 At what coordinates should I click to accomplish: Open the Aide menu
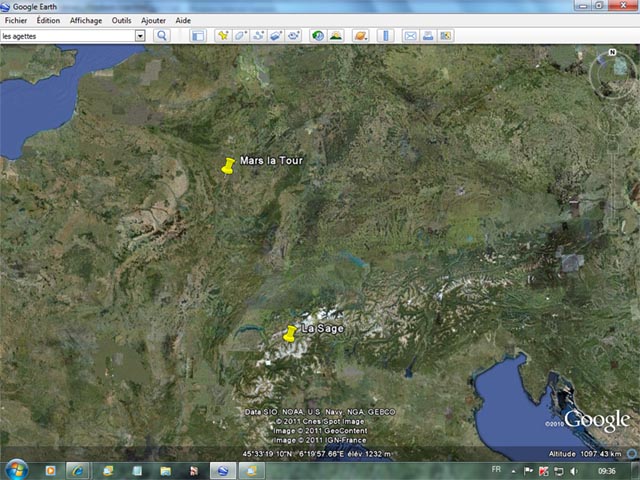(183, 20)
